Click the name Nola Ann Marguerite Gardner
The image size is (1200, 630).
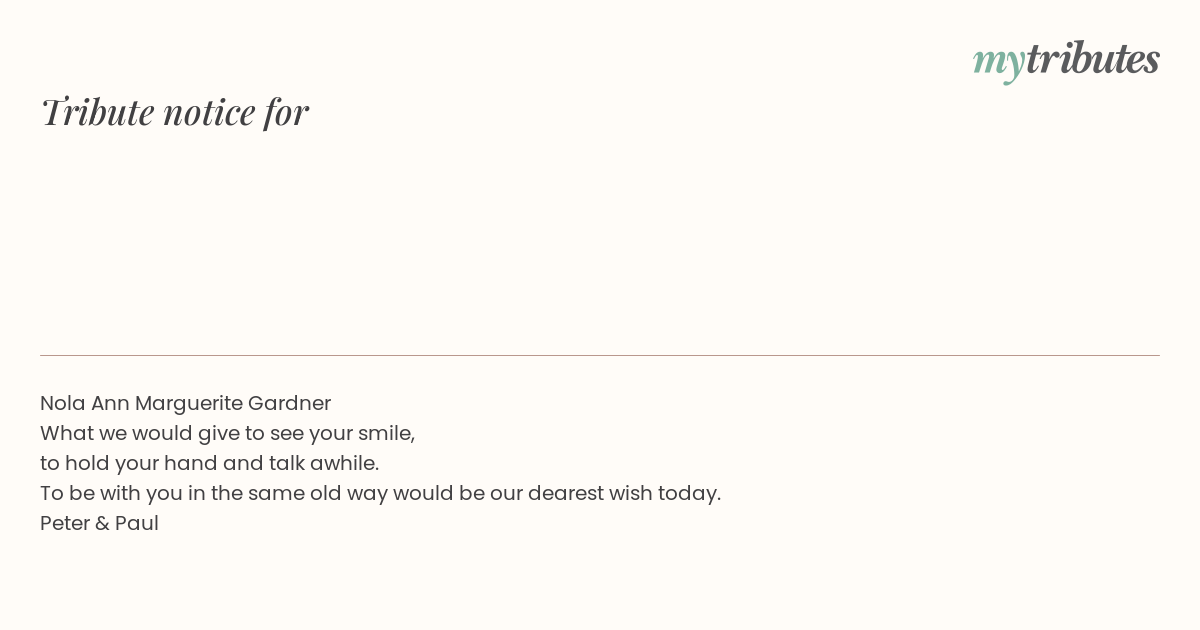tap(185, 403)
